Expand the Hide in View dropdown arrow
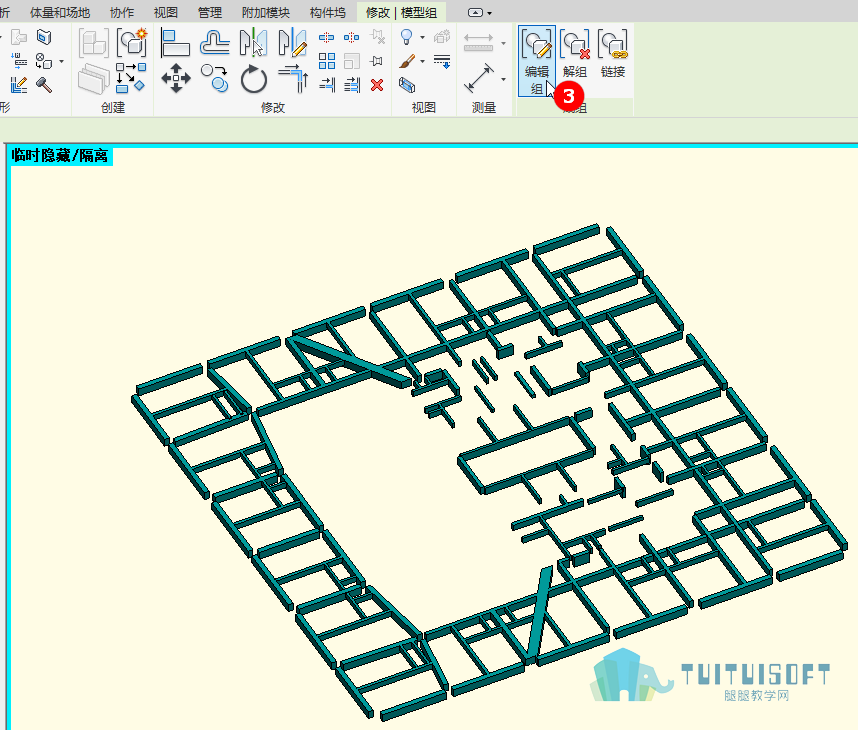The height and width of the screenshot is (730, 858). point(422,37)
